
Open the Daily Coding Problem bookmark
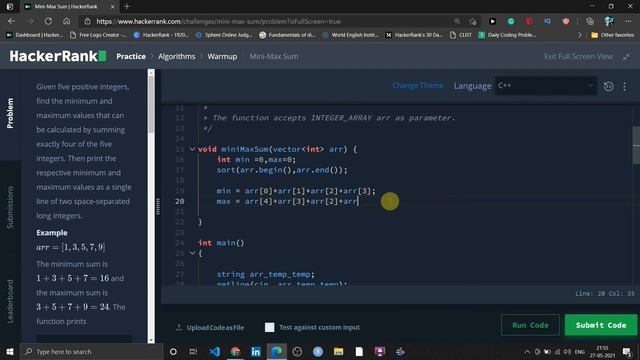point(507,35)
